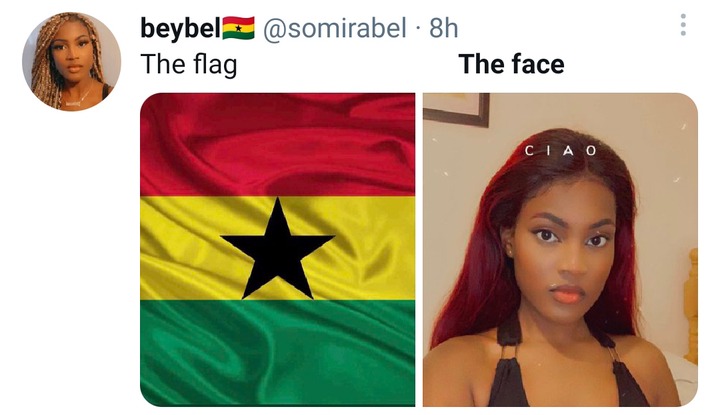Open beybel's round profile avatar
The image size is (720, 415).
(x=72, y=62)
